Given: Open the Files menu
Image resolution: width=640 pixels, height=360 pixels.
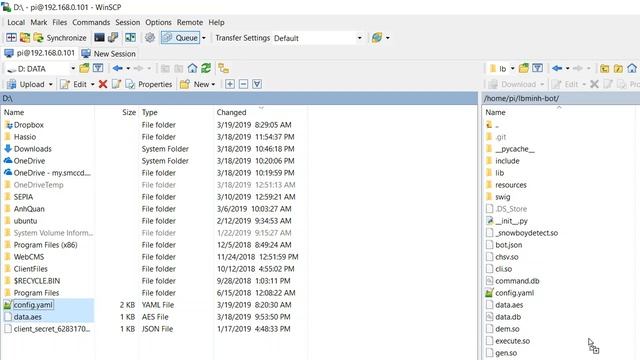Looking at the screenshot, I should [x=60, y=22].
